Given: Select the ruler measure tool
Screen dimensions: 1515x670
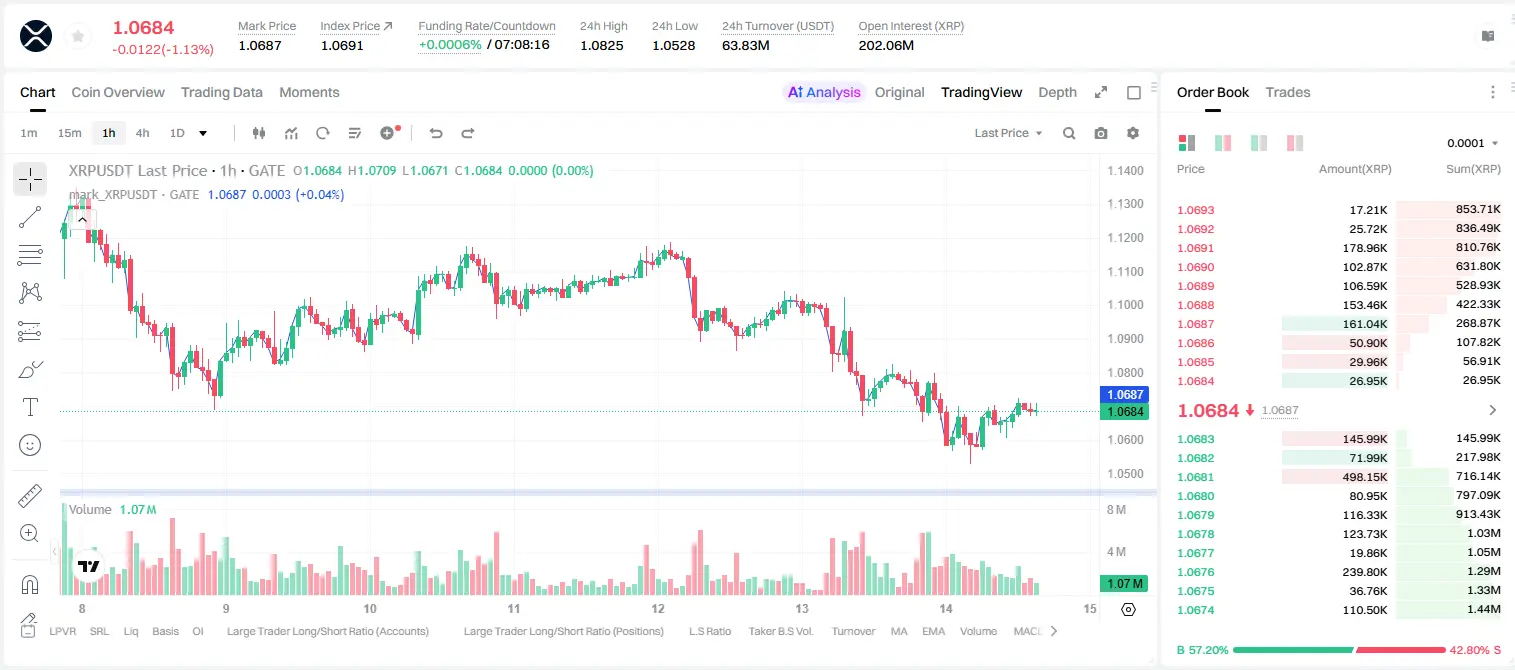Looking at the screenshot, I should [30, 495].
